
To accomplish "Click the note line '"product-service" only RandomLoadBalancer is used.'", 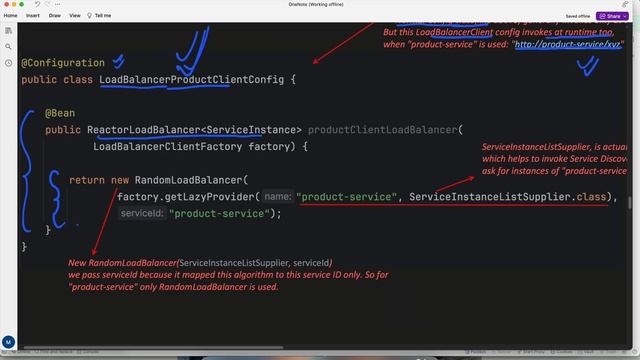I will [173, 287].
